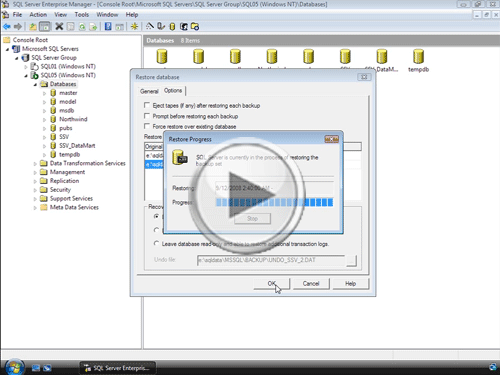Open the View menu

(x=60, y=15)
